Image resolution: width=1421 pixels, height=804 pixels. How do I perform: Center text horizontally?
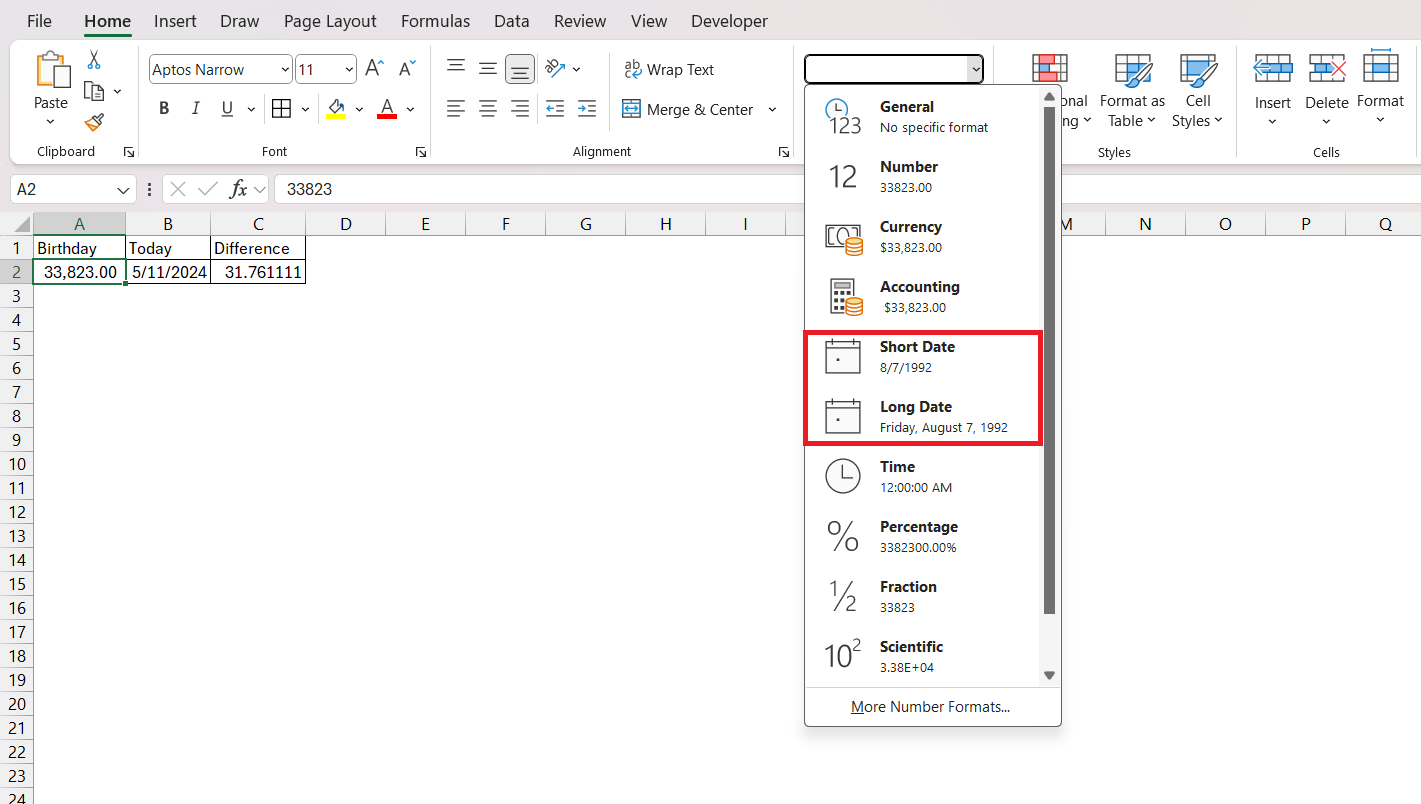pos(488,109)
